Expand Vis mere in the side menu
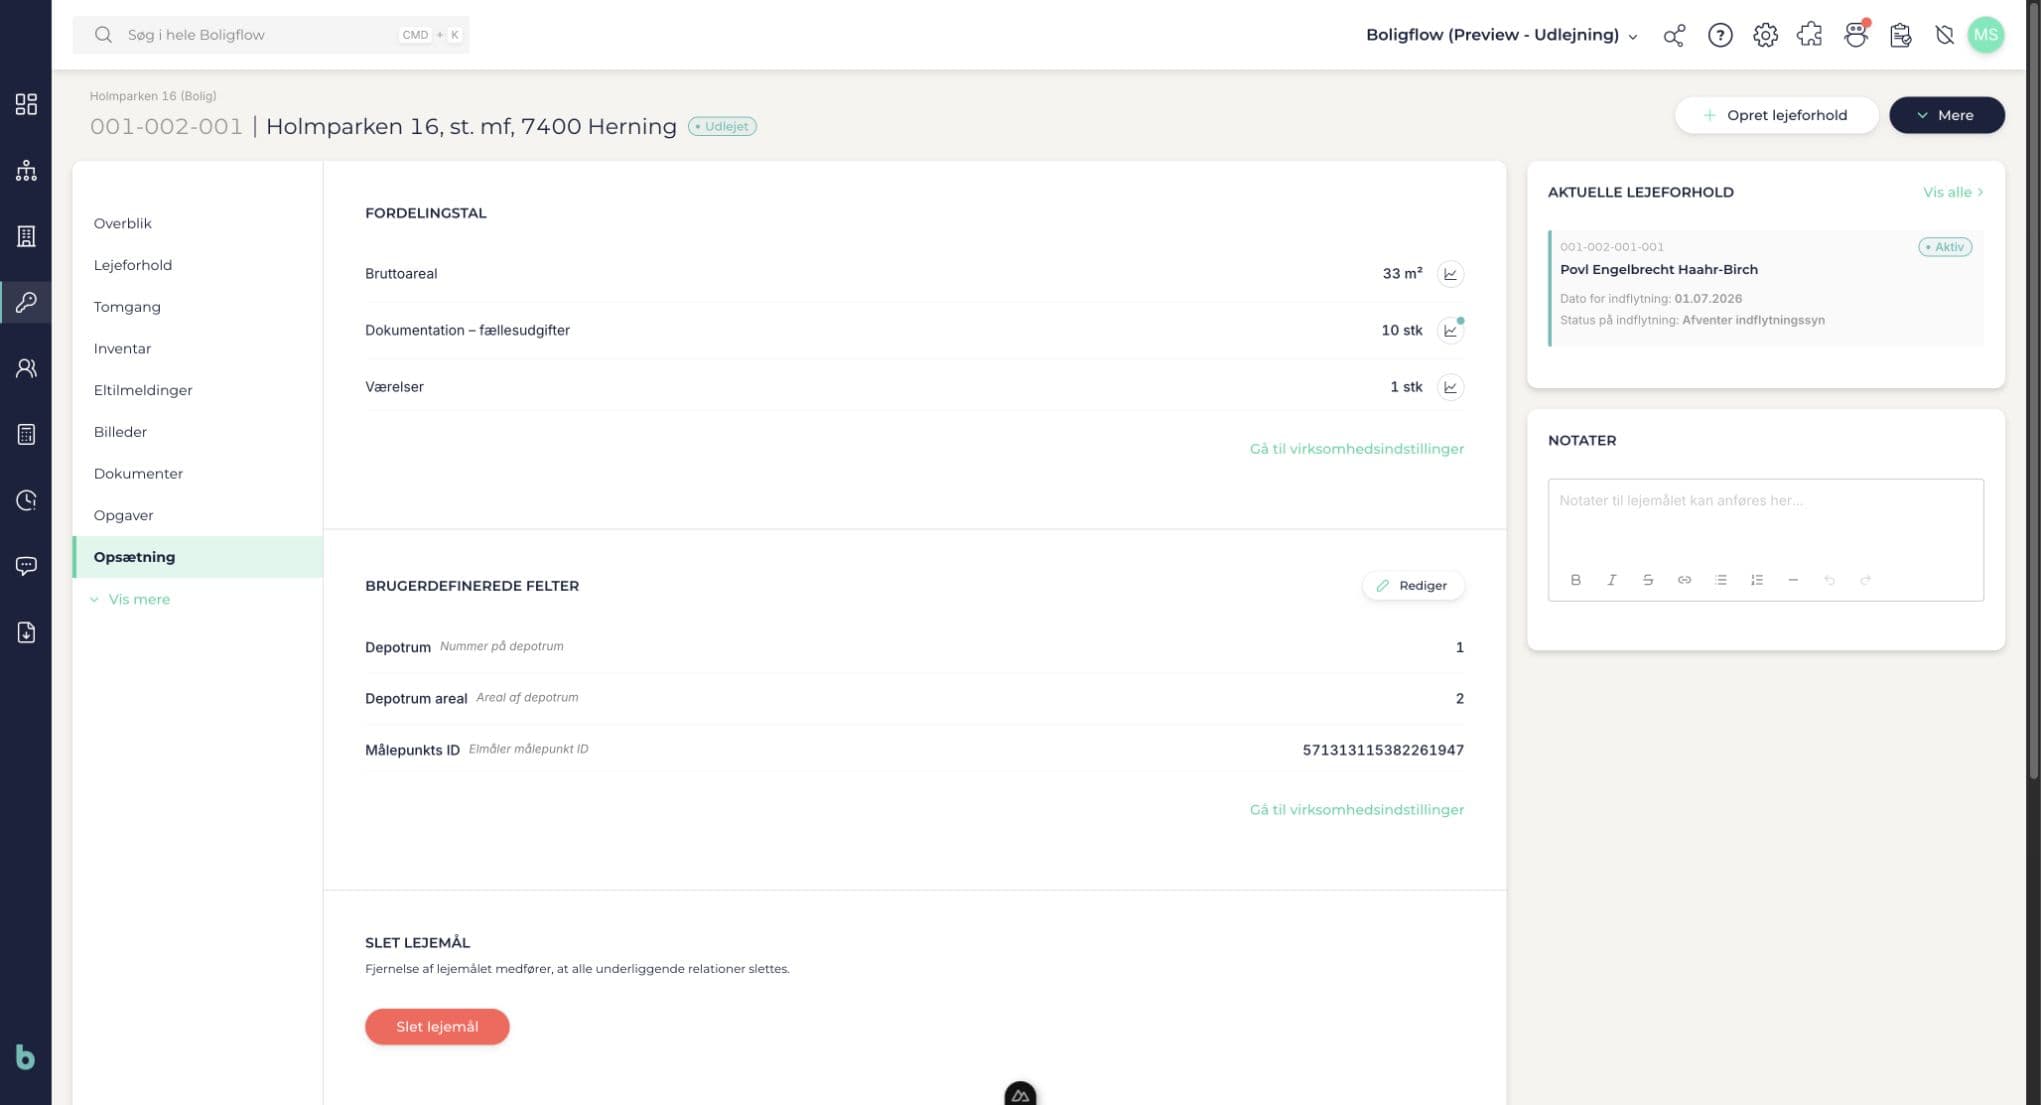Screen dimensions: 2041x1105 click(x=130, y=599)
